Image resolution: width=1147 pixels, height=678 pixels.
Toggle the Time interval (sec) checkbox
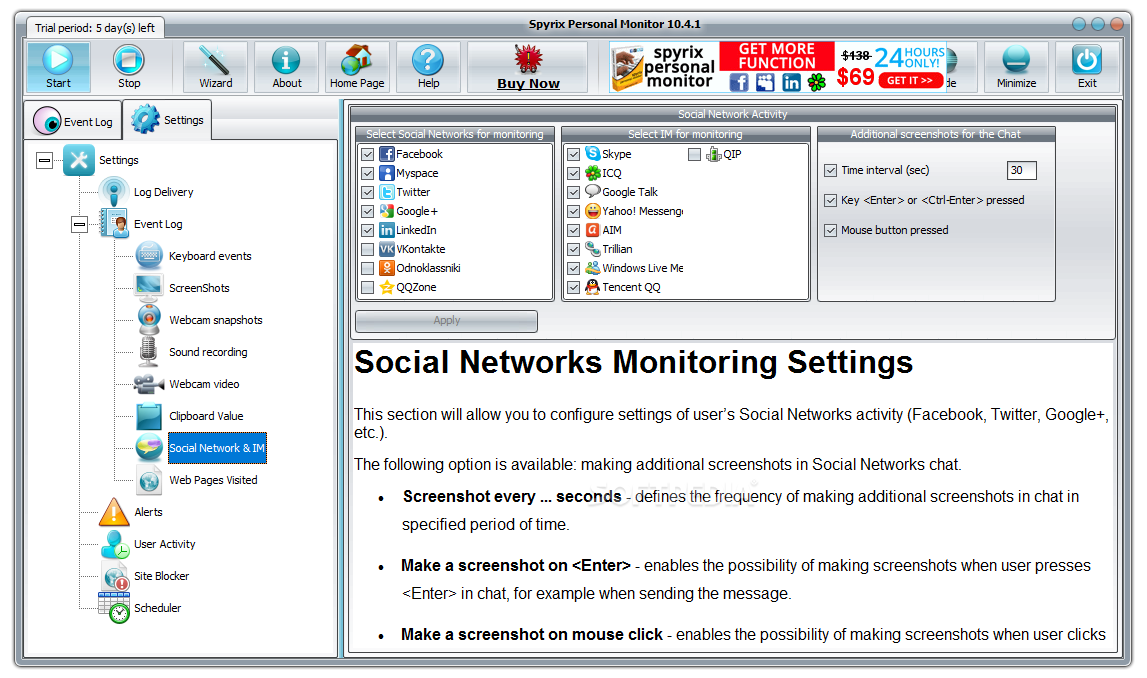[x=830, y=170]
